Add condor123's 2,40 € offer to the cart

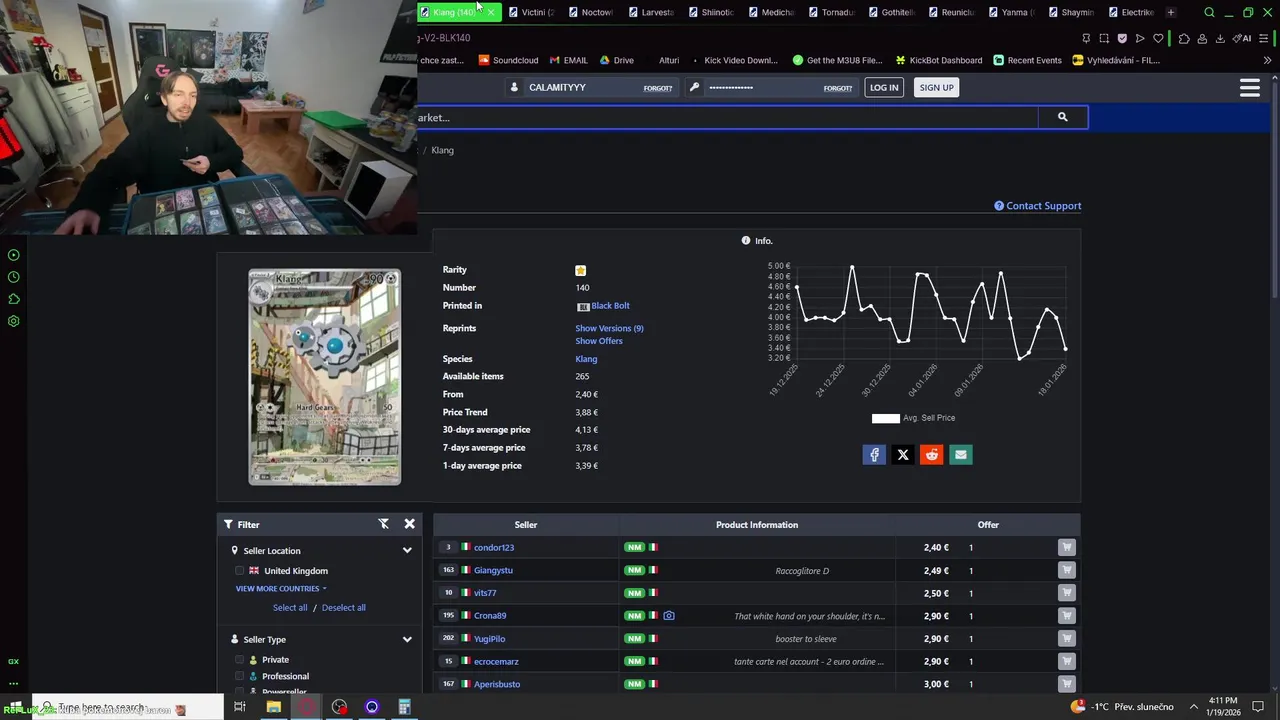pos(1066,547)
